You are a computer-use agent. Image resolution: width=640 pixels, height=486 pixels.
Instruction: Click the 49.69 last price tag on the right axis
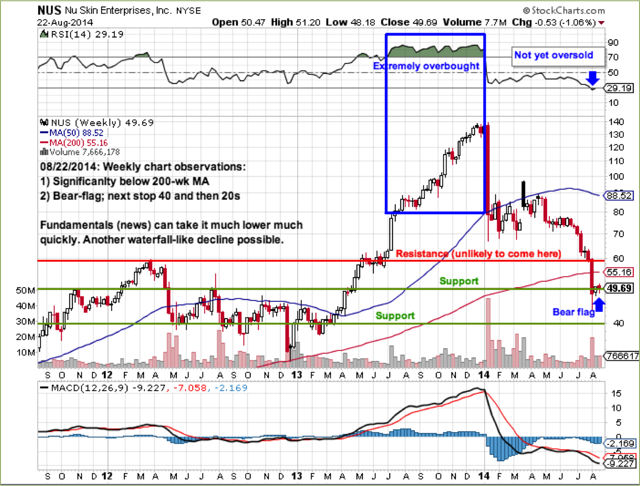(x=619, y=288)
